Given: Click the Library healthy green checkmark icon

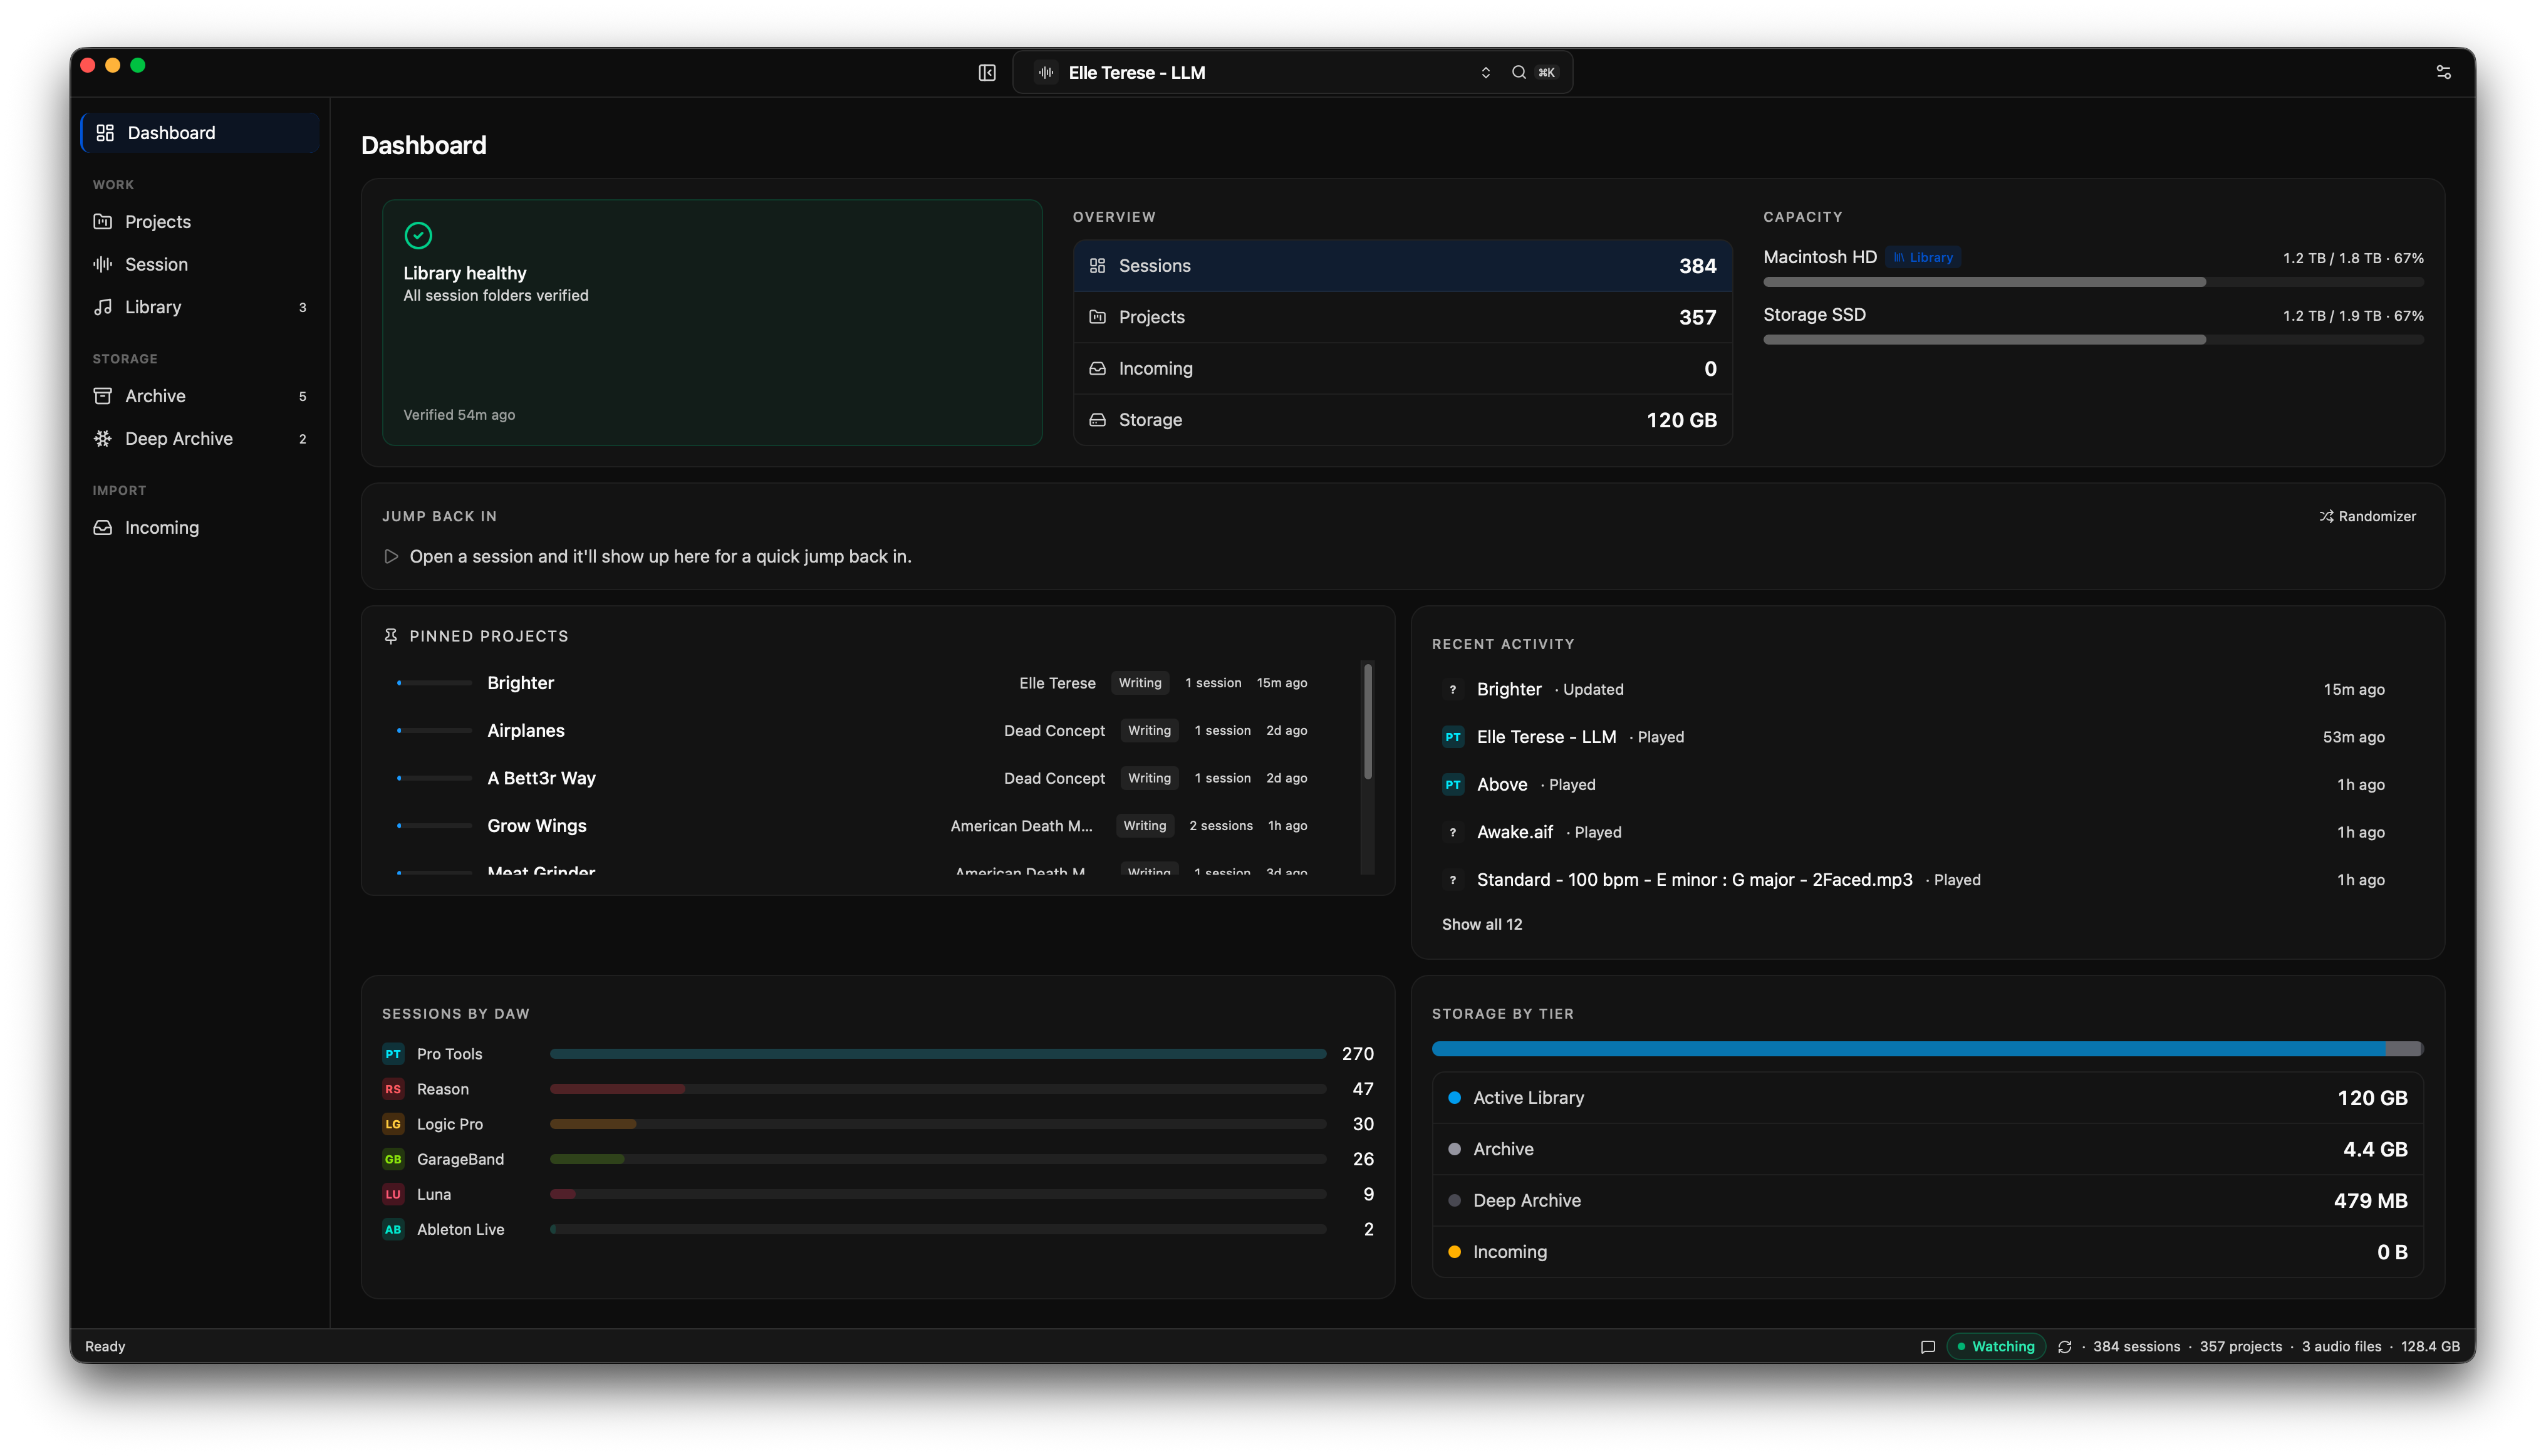Looking at the screenshot, I should pyautogui.click(x=418, y=235).
